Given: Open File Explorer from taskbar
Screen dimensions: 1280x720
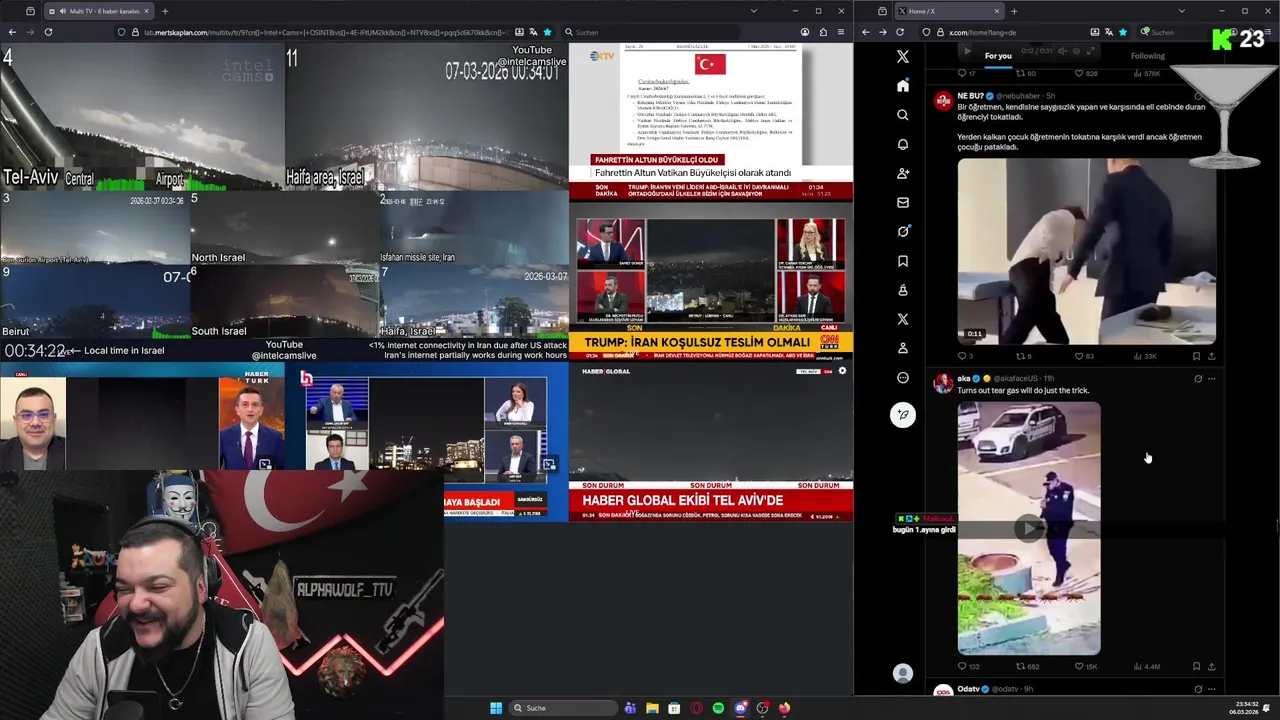Looking at the screenshot, I should [652, 708].
